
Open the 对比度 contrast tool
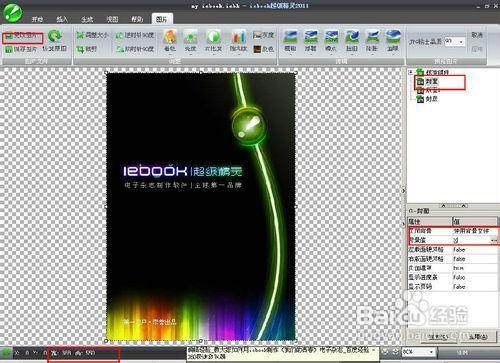pos(213,41)
